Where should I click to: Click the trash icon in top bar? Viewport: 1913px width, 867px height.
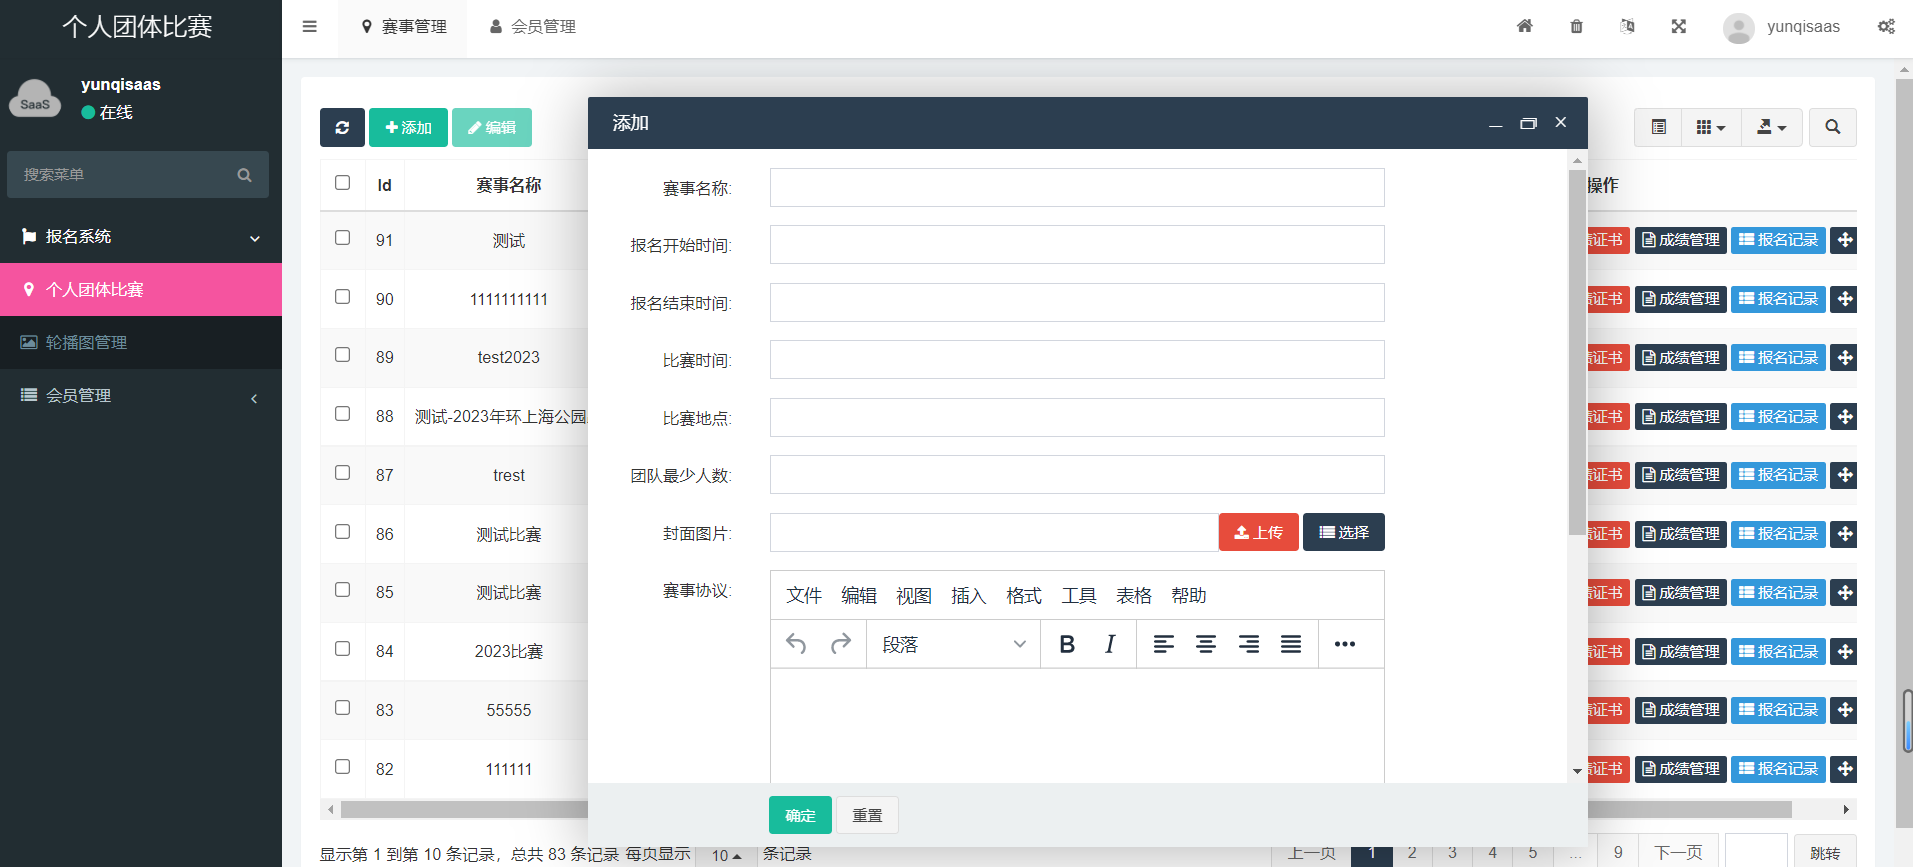click(1576, 27)
